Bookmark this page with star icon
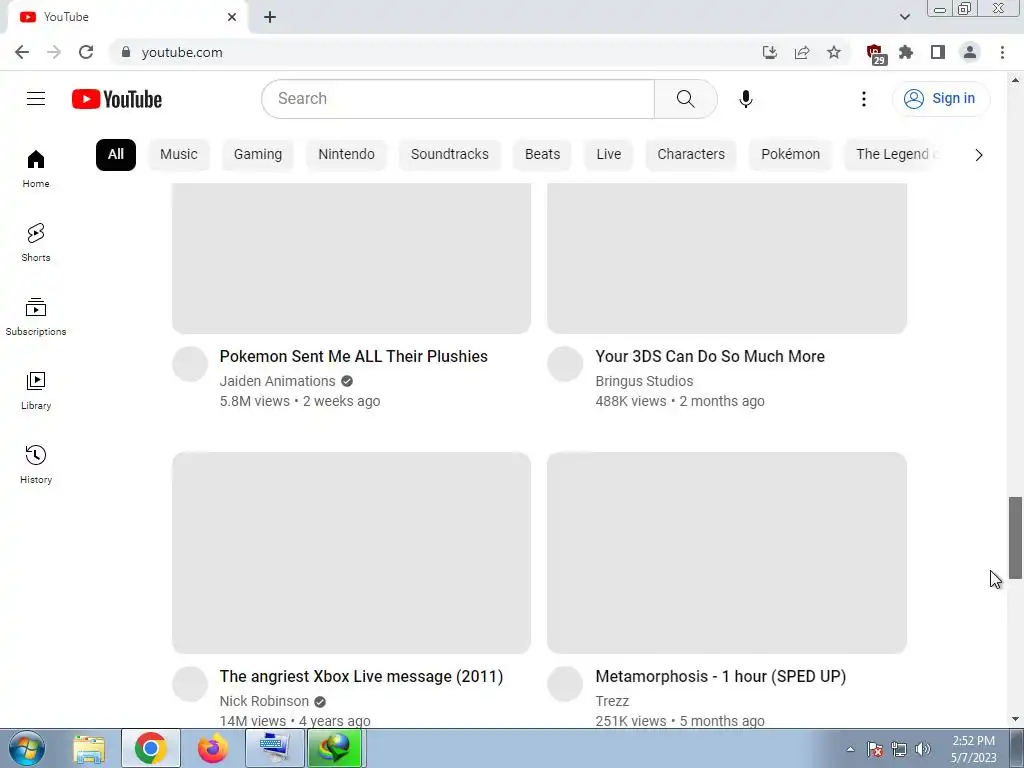This screenshot has height=768, width=1024. pyautogui.click(x=833, y=52)
